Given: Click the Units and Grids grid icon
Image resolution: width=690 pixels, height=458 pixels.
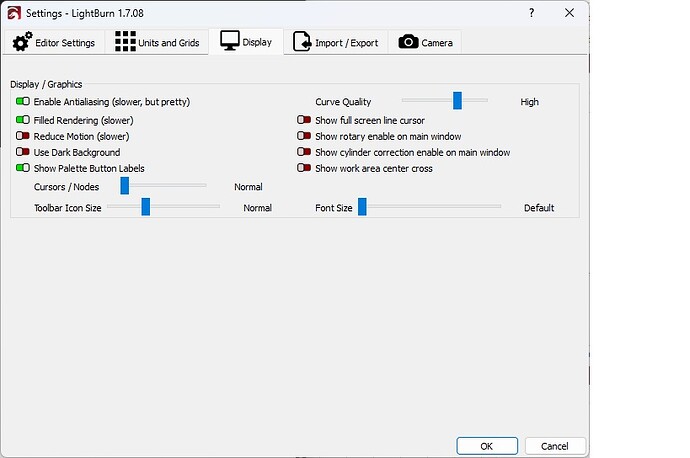Looking at the screenshot, I should 125,42.
